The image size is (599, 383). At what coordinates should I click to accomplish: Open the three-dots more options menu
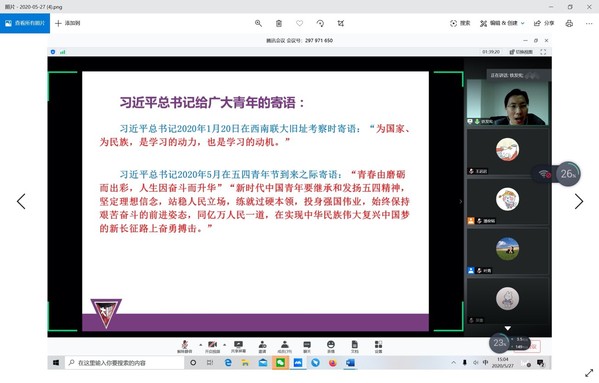tap(589, 23)
